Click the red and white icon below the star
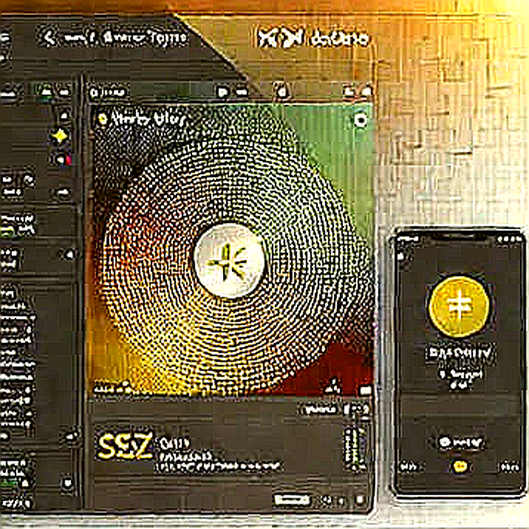This screenshot has width=529, height=529. pyautogui.click(x=63, y=159)
